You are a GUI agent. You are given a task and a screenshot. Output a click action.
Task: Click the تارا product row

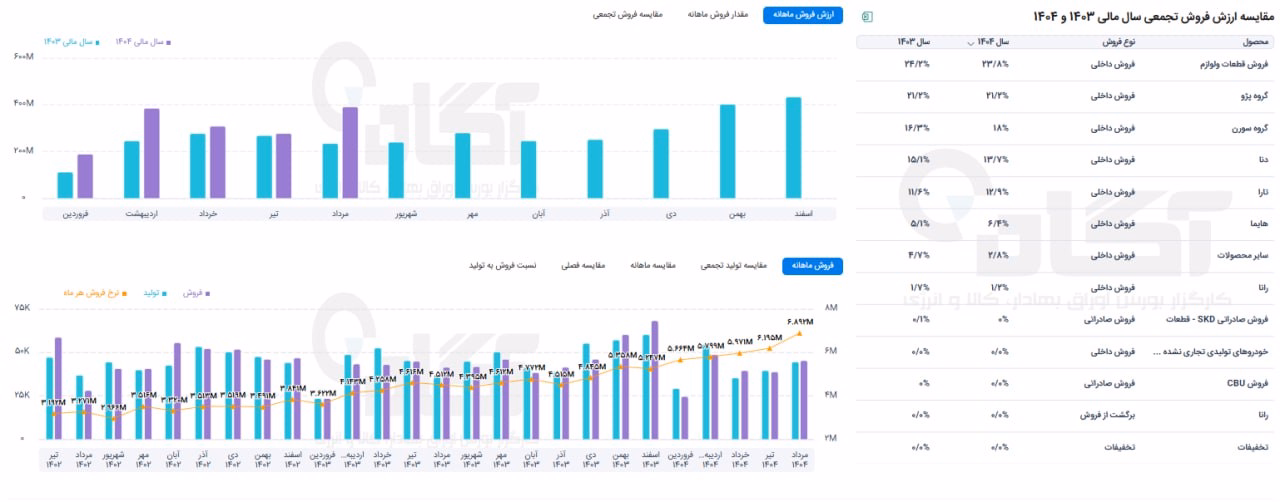[x=1066, y=193]
